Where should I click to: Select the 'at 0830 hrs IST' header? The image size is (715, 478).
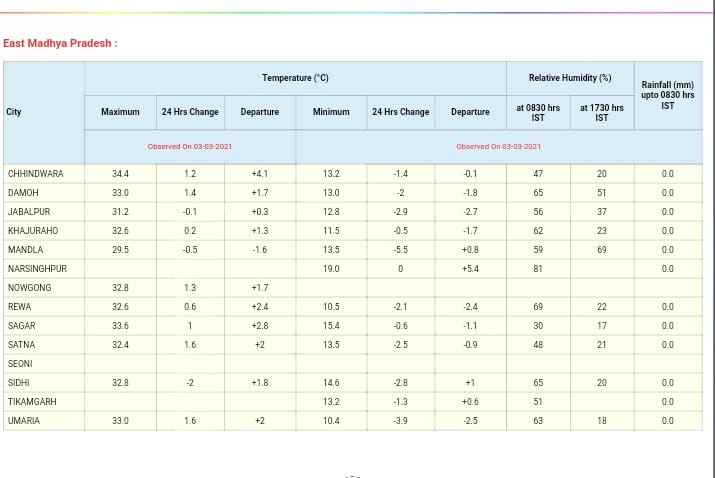coord(537,112)
